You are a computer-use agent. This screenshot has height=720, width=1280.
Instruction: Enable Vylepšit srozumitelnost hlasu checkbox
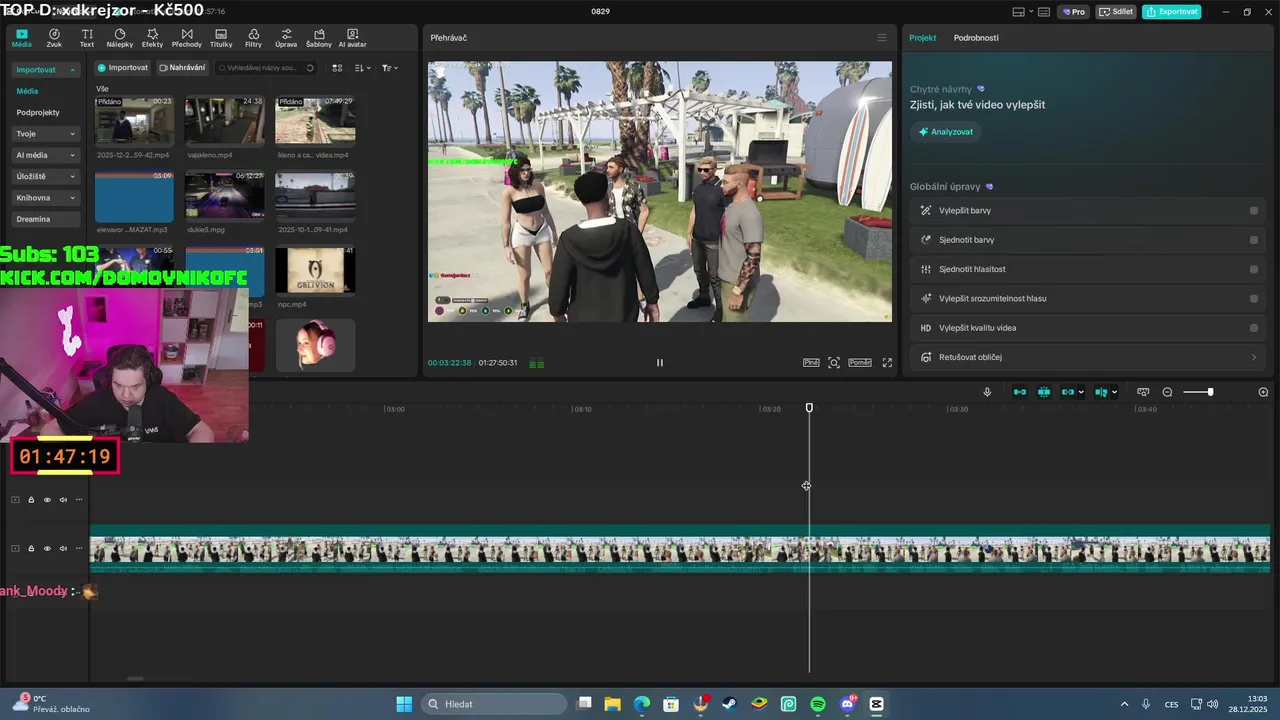[x=1254, y=298]
